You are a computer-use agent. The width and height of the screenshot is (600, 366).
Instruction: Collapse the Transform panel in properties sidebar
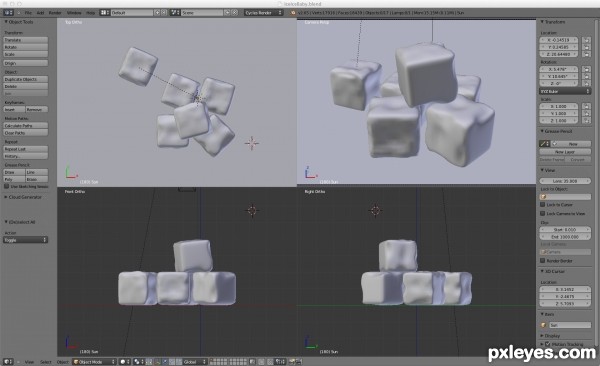point(542,22)
